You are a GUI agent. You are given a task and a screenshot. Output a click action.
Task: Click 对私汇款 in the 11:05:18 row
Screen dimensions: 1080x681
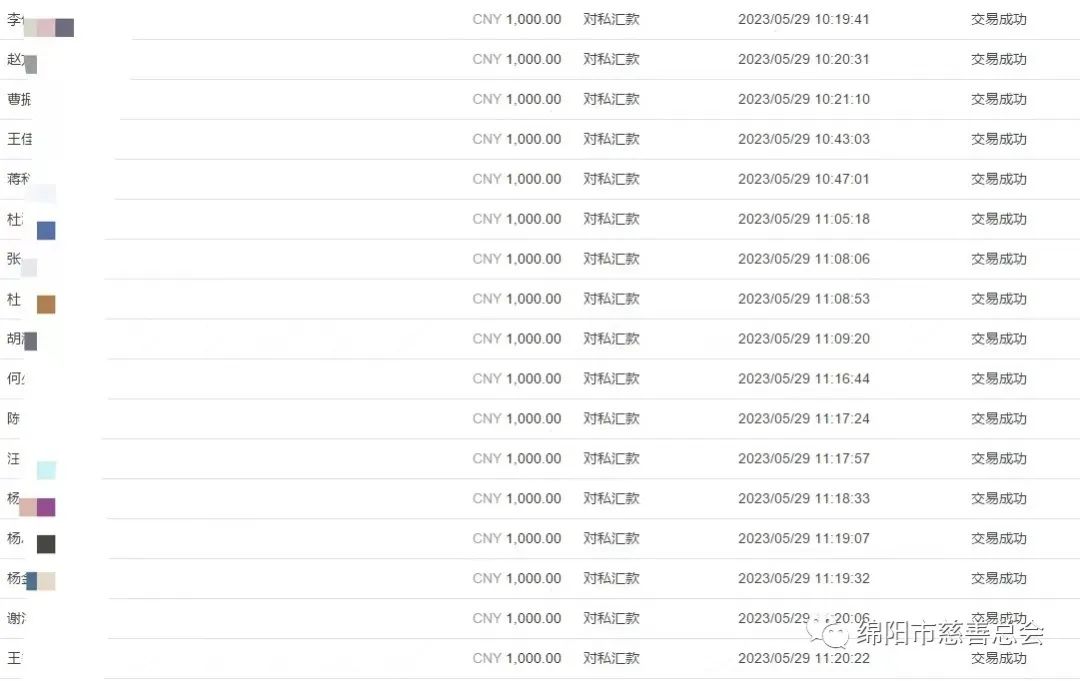click(x=611, y=219)
